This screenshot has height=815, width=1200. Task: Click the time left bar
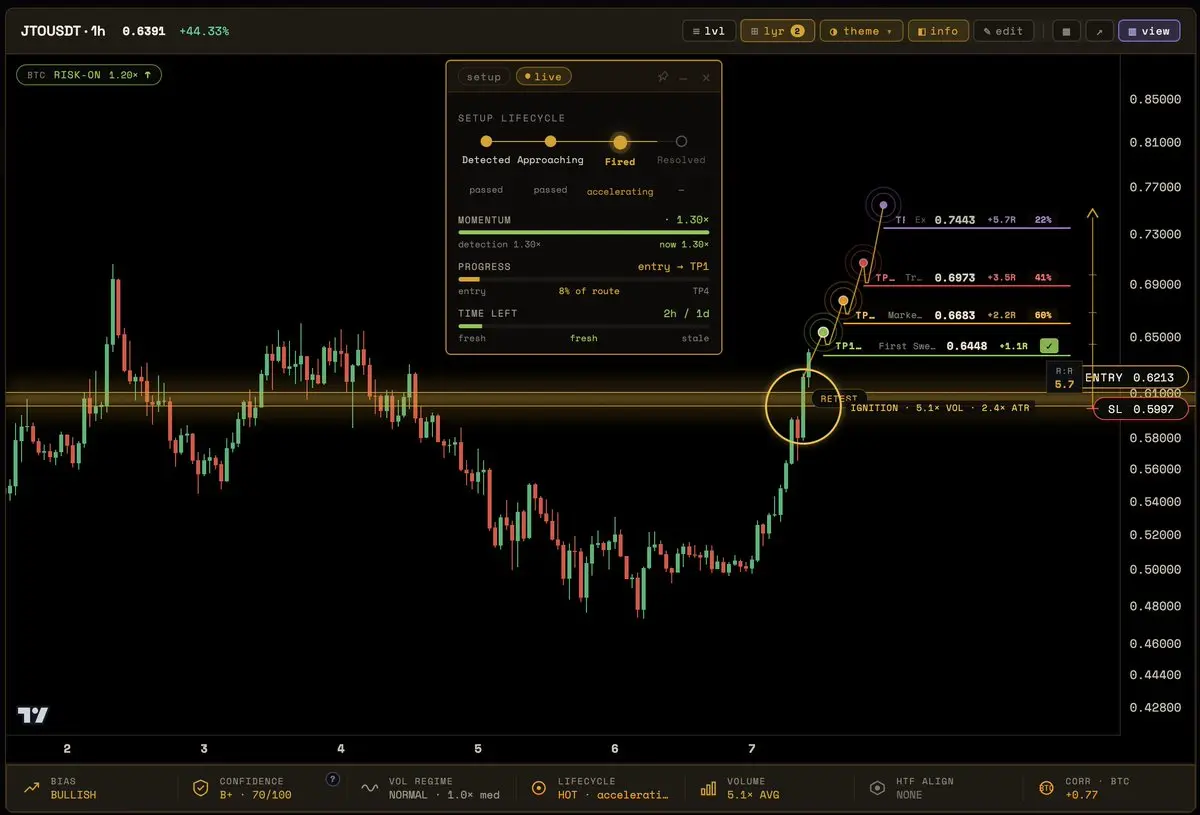(x=583, y=326)
